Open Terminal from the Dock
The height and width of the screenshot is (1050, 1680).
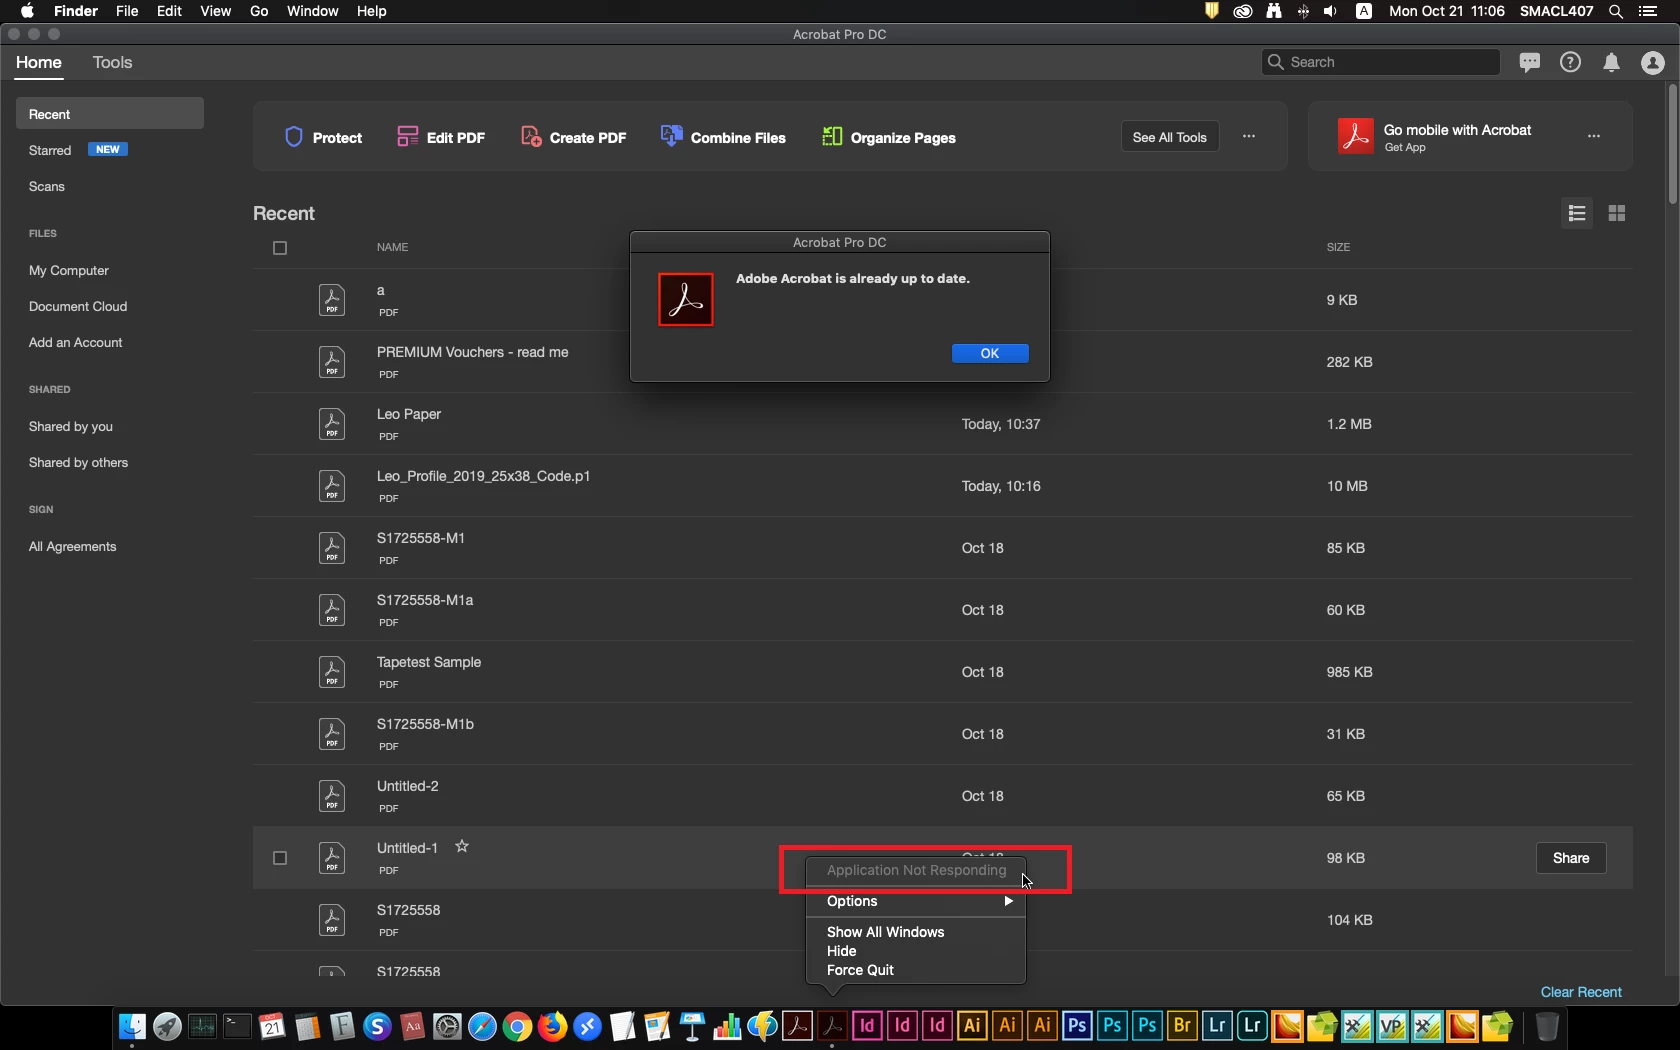pos(237,1026)
